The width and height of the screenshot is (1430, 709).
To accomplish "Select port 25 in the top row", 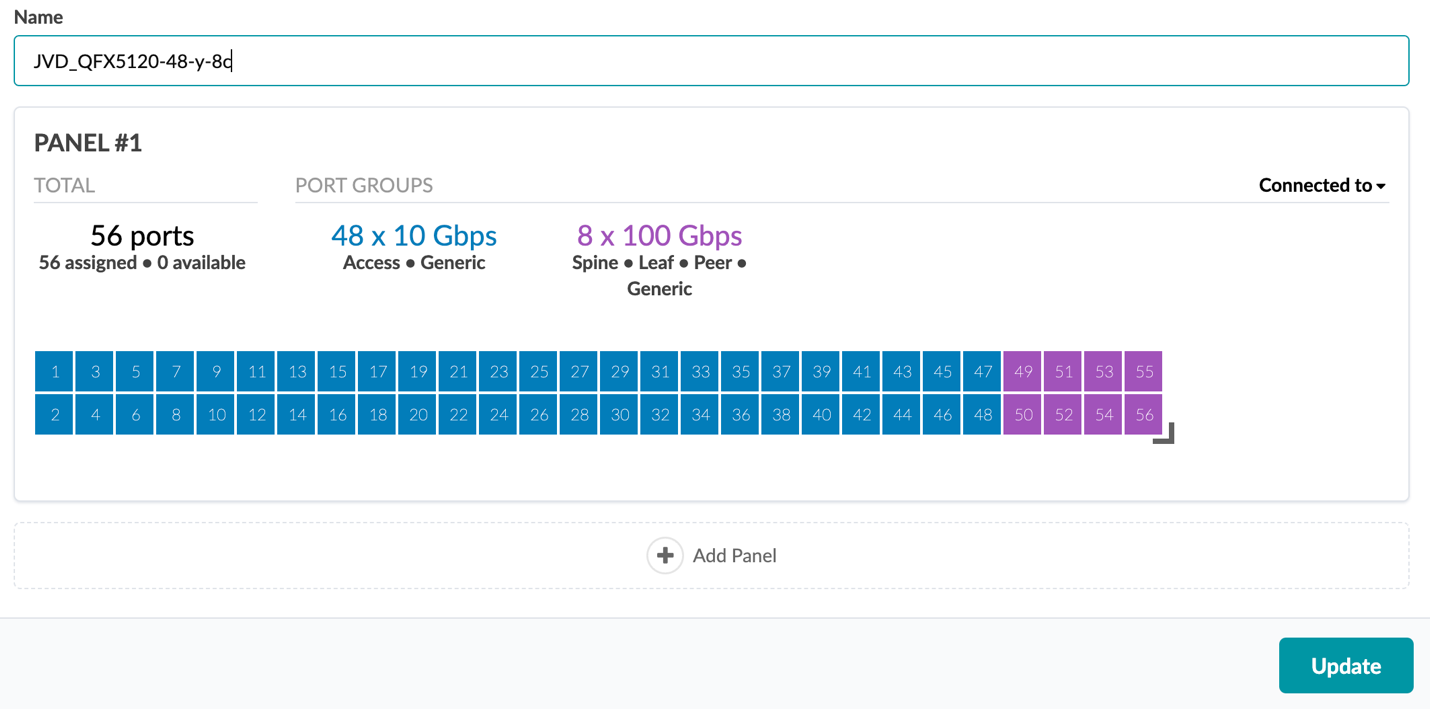I will pyautogui.click(x=539, y=372).
